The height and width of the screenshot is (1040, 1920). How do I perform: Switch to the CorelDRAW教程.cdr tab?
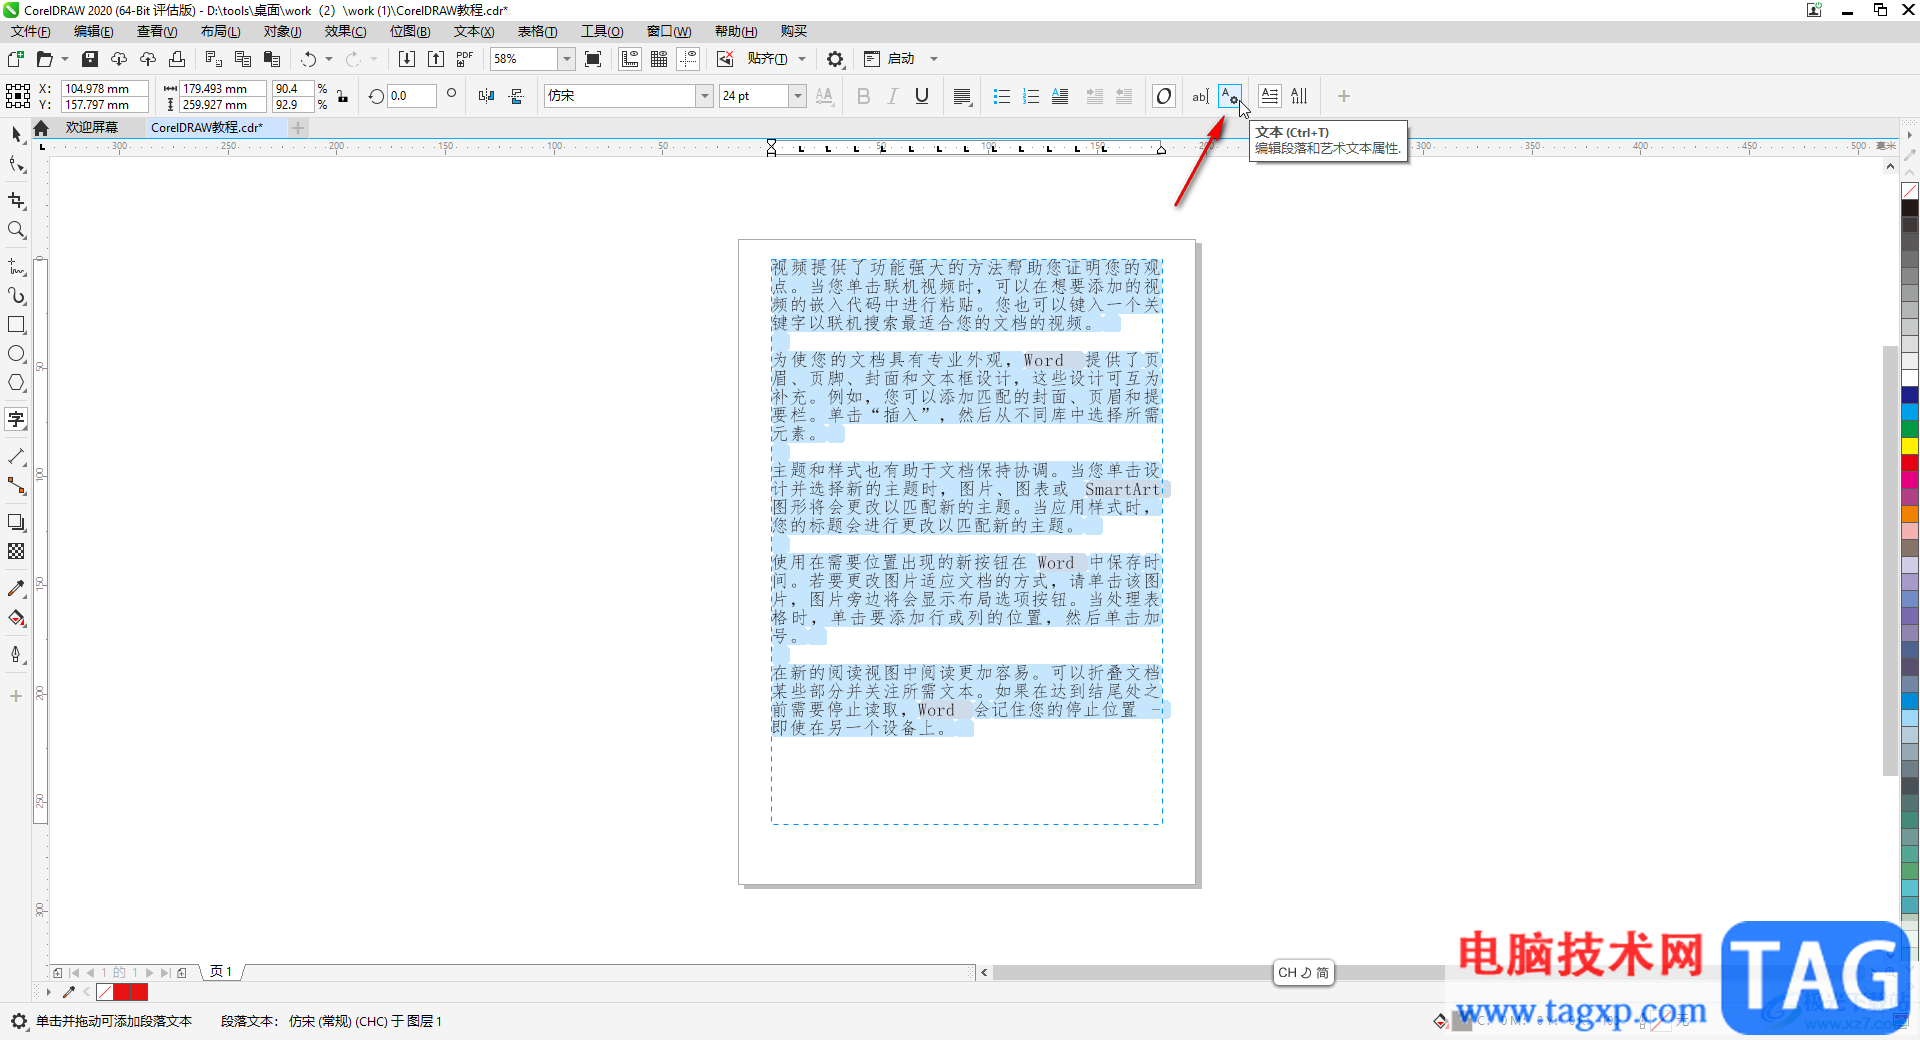[x=207, y=127]
